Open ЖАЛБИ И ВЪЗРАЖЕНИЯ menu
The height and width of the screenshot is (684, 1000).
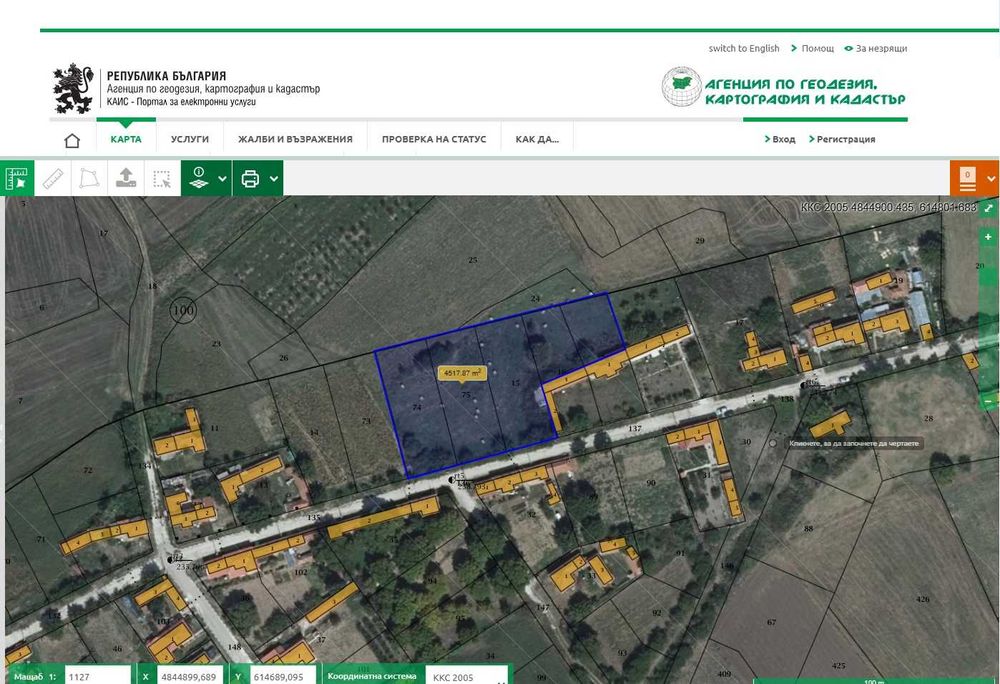[295, 139]
